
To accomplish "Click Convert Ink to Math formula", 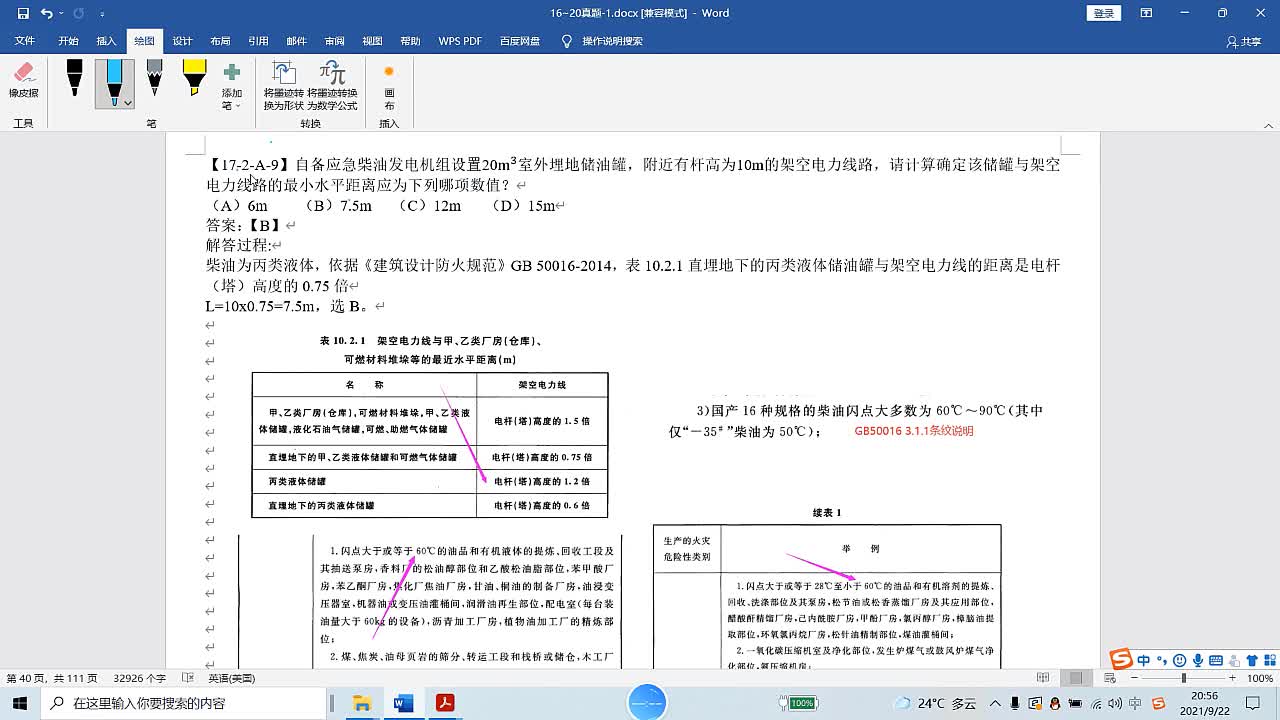I will [332, 85].
